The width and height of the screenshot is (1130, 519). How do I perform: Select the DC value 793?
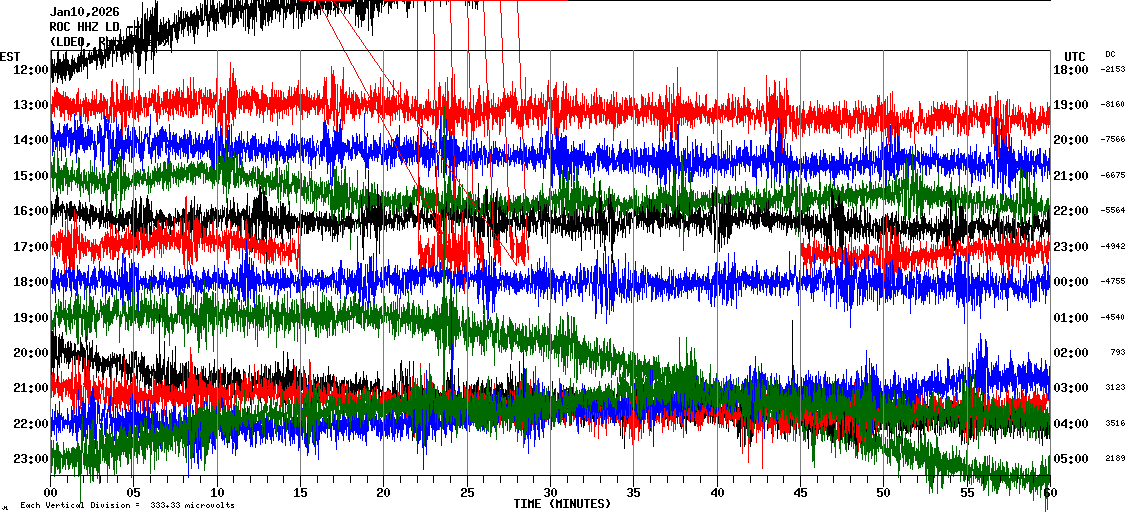click(x=1117, y=352)
